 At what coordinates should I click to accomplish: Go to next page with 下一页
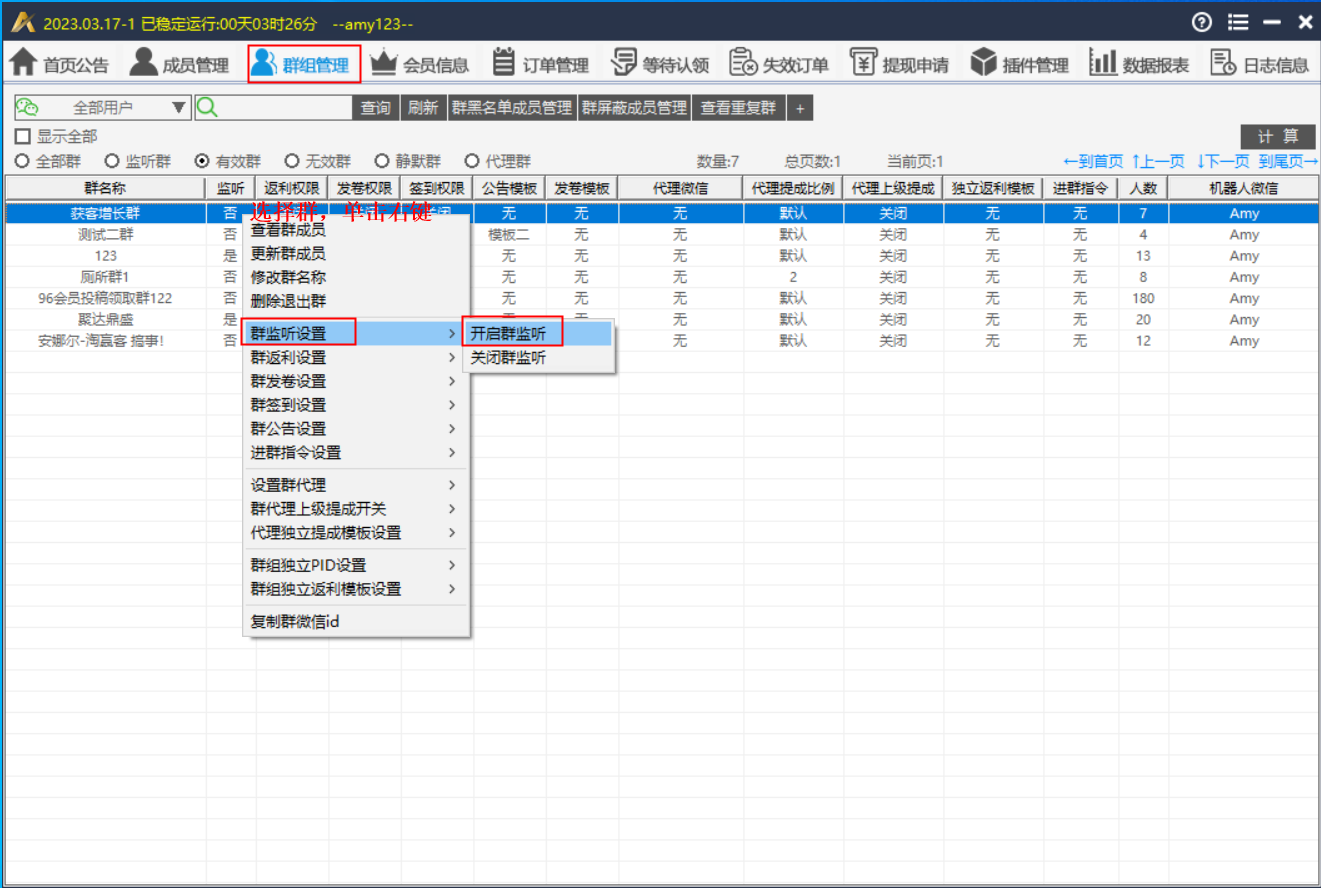click(1223, 161)
